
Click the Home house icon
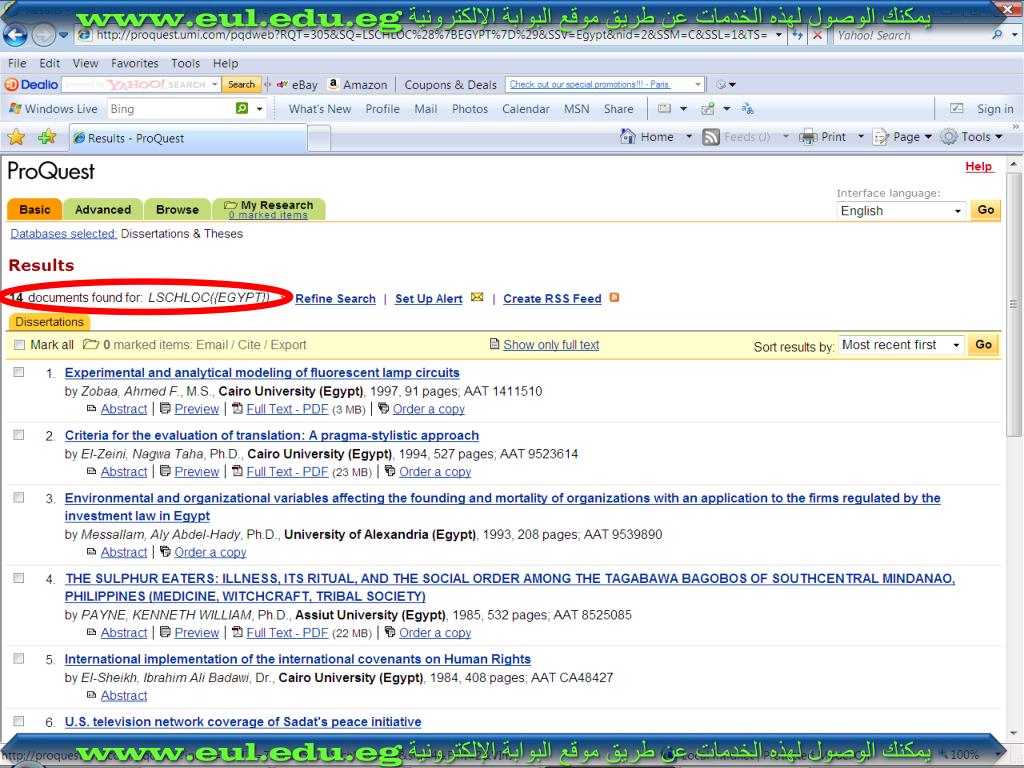click(628, 136)
